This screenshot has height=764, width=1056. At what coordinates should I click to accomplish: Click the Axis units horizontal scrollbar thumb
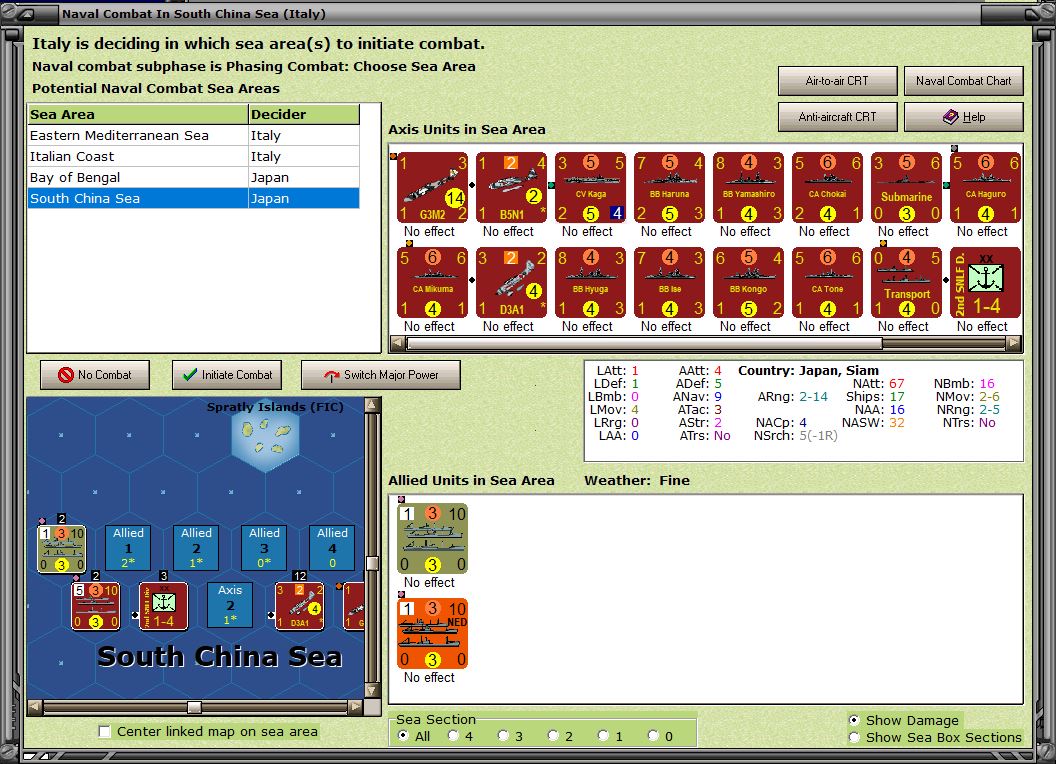click(x=644, y=343)
